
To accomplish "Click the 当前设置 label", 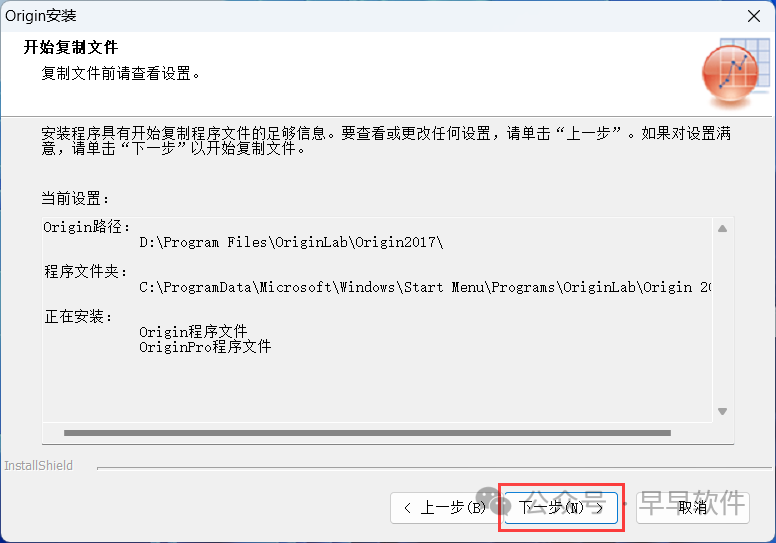I will 75,198.
